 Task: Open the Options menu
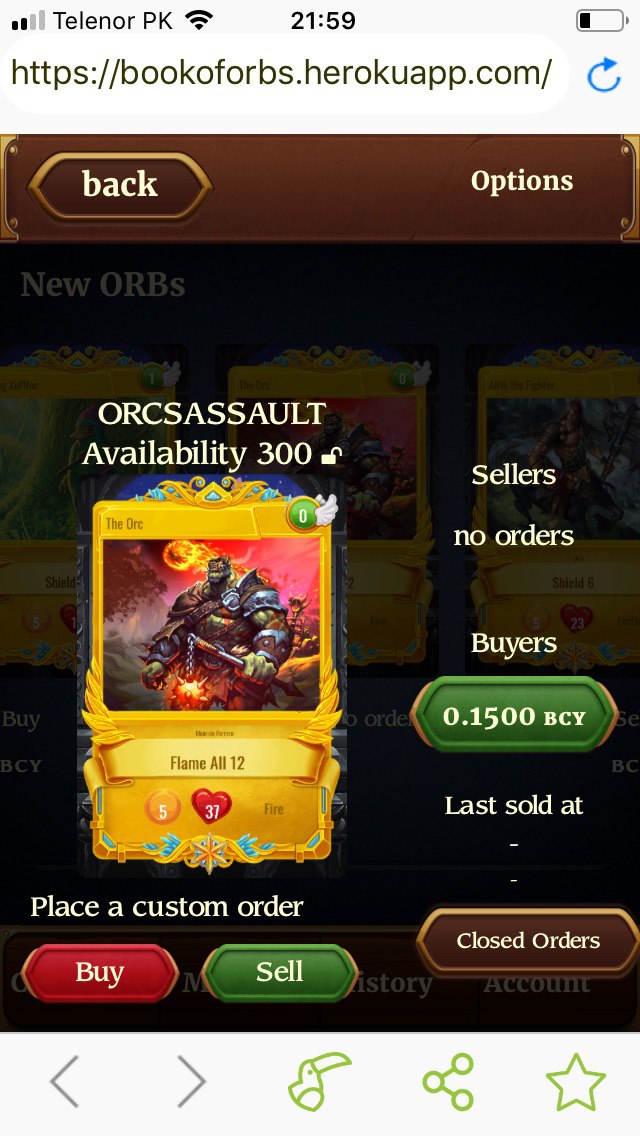click(522, 181)
